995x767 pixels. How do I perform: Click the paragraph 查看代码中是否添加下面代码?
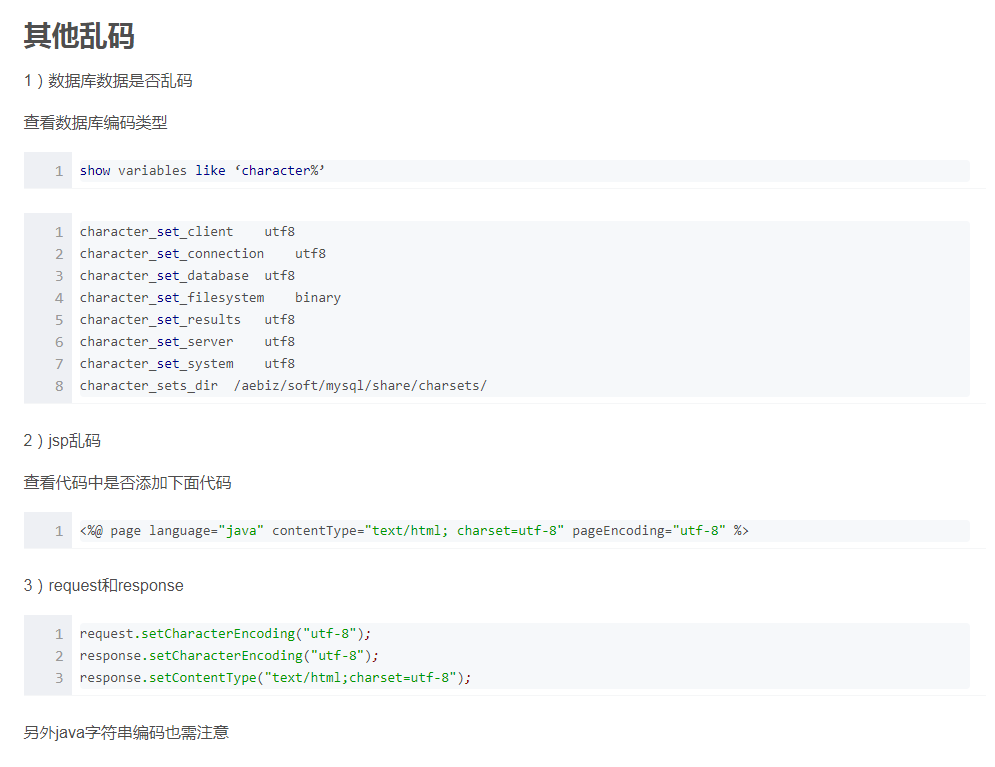coord(128,483)
